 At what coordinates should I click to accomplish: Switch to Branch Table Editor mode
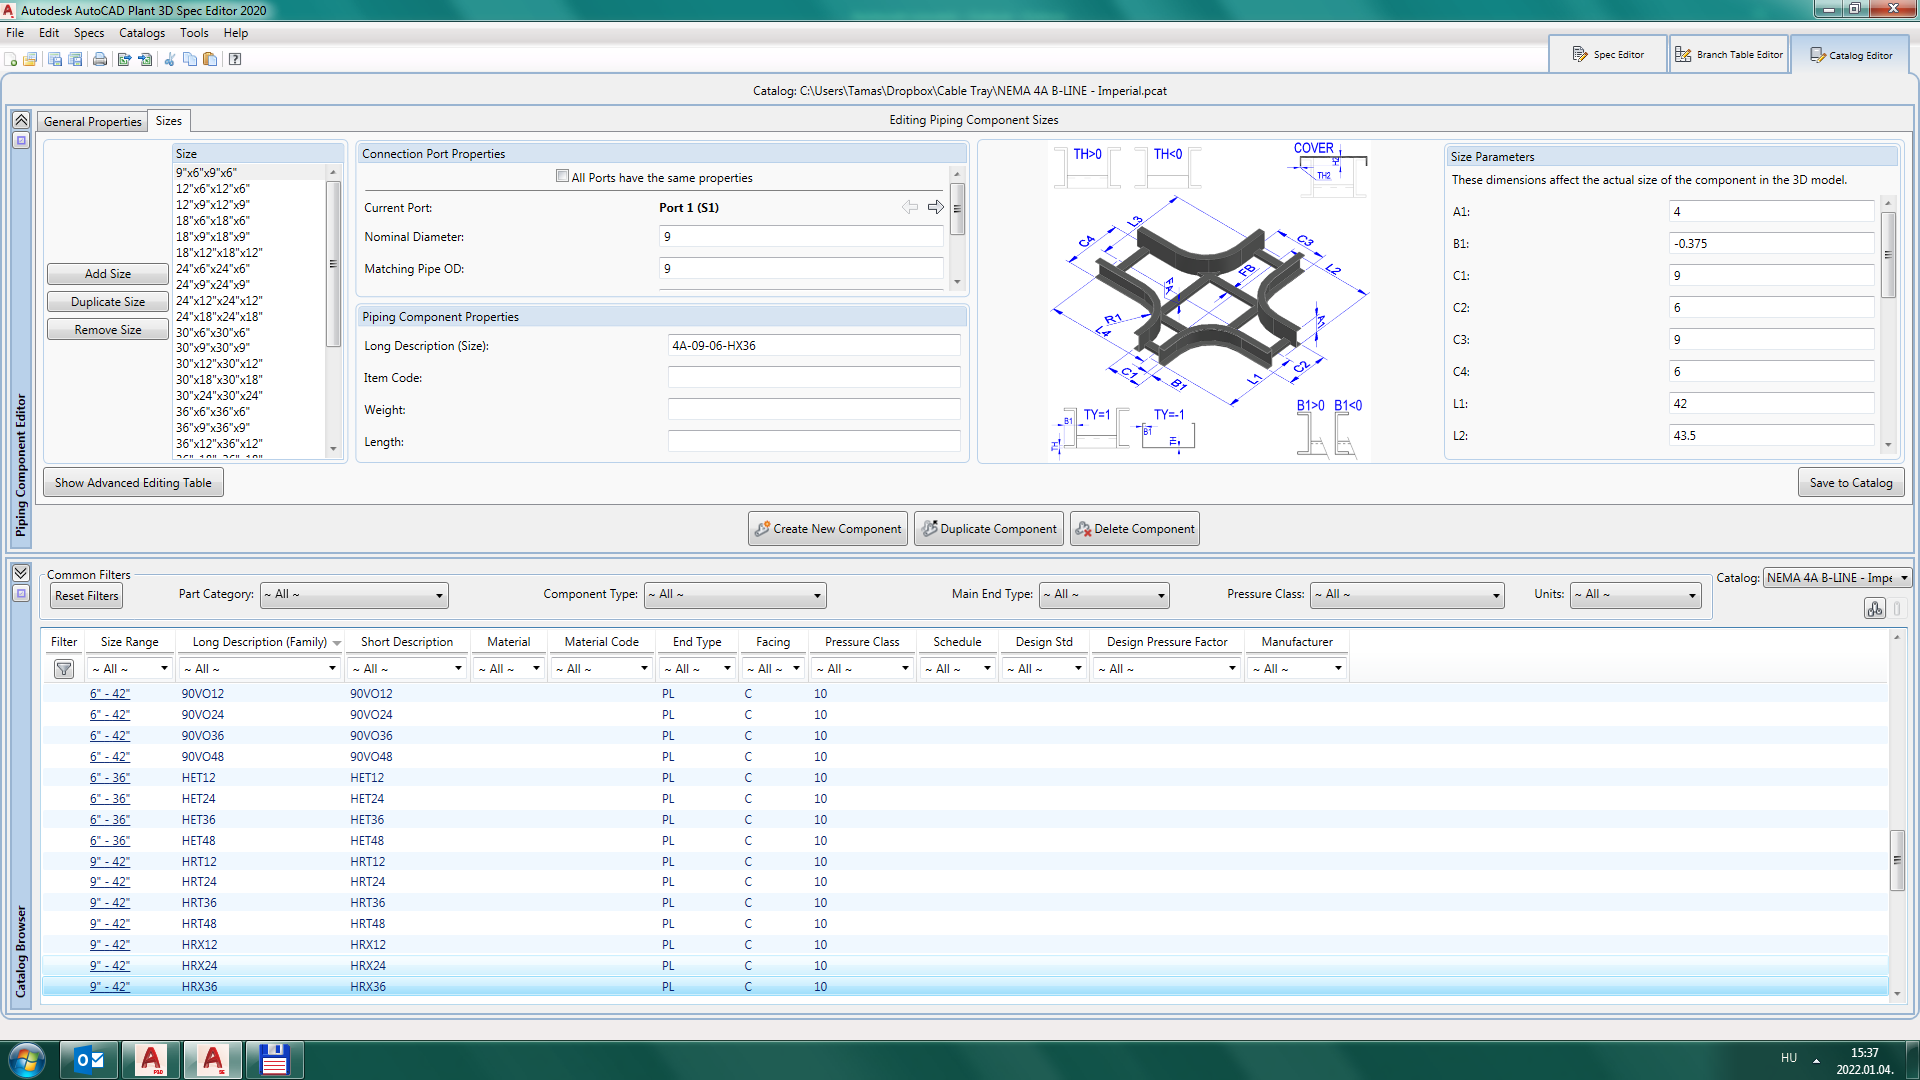1729,55
